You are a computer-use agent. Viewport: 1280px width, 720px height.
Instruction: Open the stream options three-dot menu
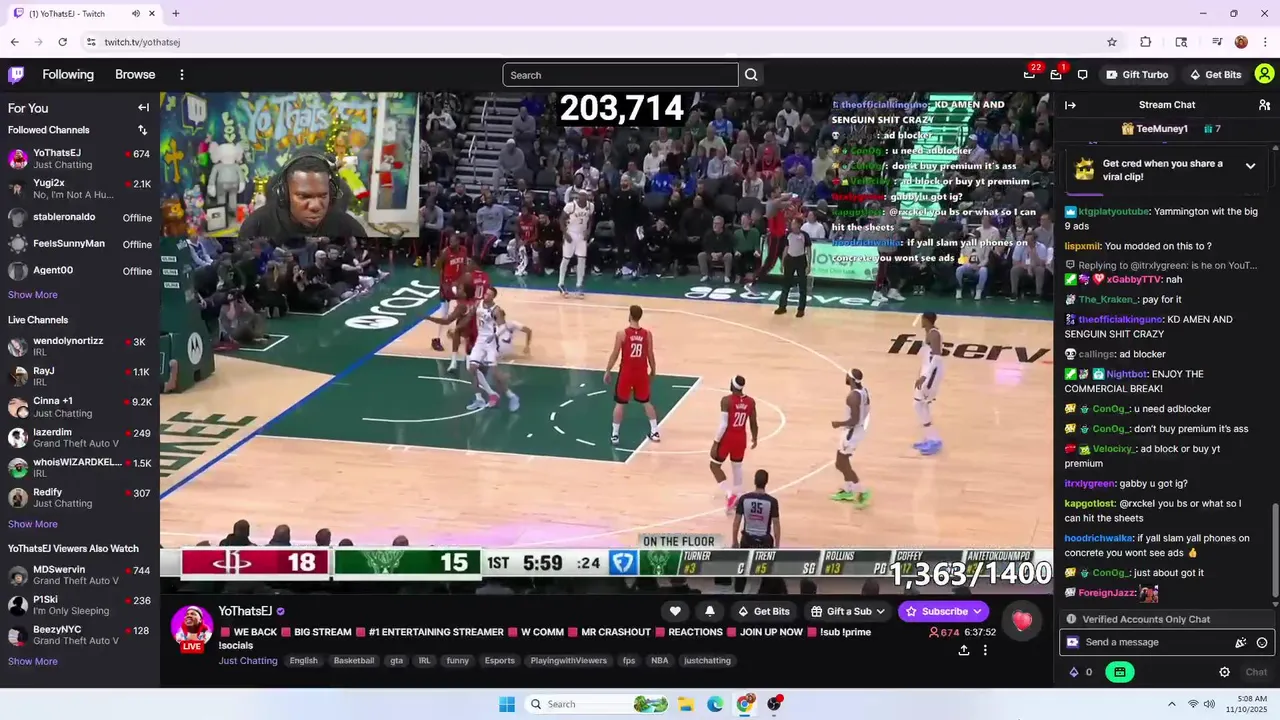tap(985, 650)
